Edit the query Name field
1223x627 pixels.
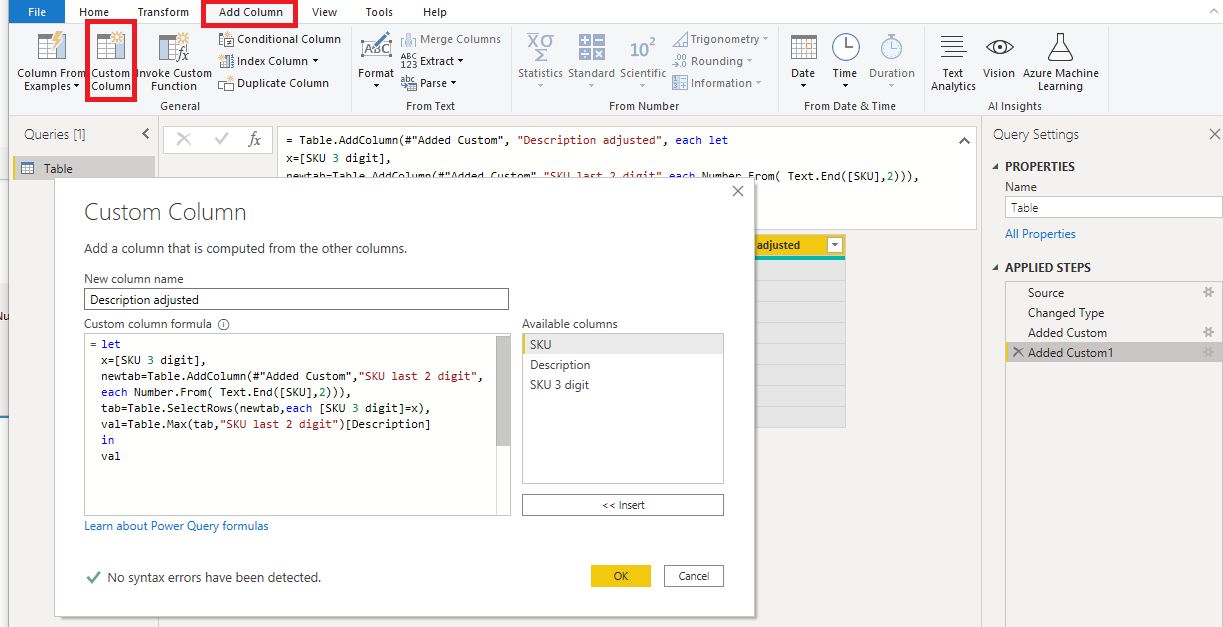point(1113,208)
